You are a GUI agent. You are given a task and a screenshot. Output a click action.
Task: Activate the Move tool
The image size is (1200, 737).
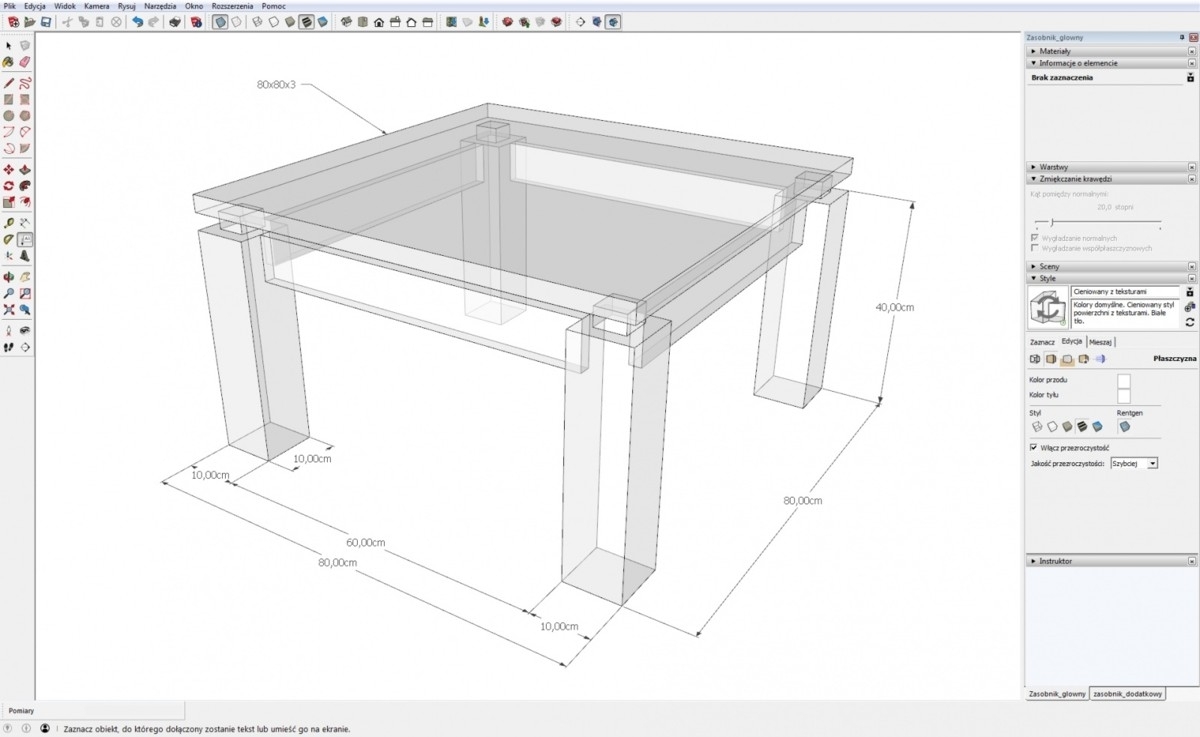click(9, 169)
